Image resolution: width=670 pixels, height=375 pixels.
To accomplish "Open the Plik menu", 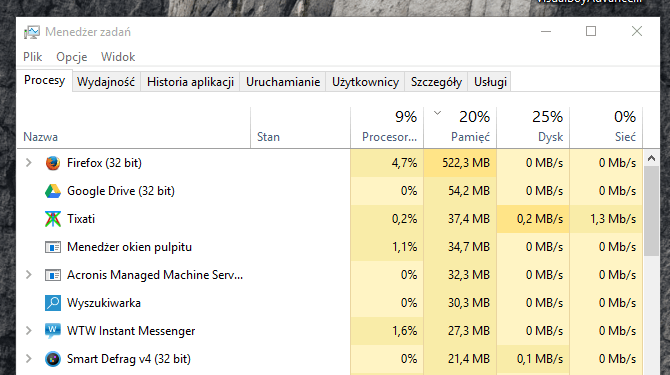I will click(32, 57).
